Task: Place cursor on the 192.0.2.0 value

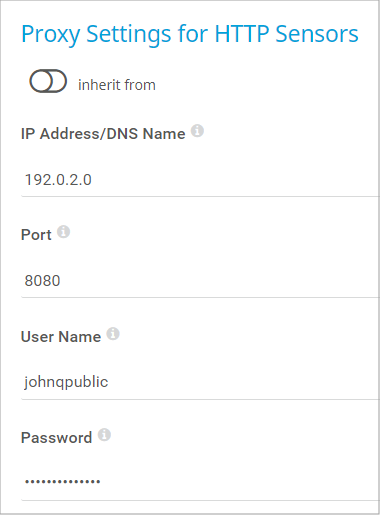Action: click(58, 180)
